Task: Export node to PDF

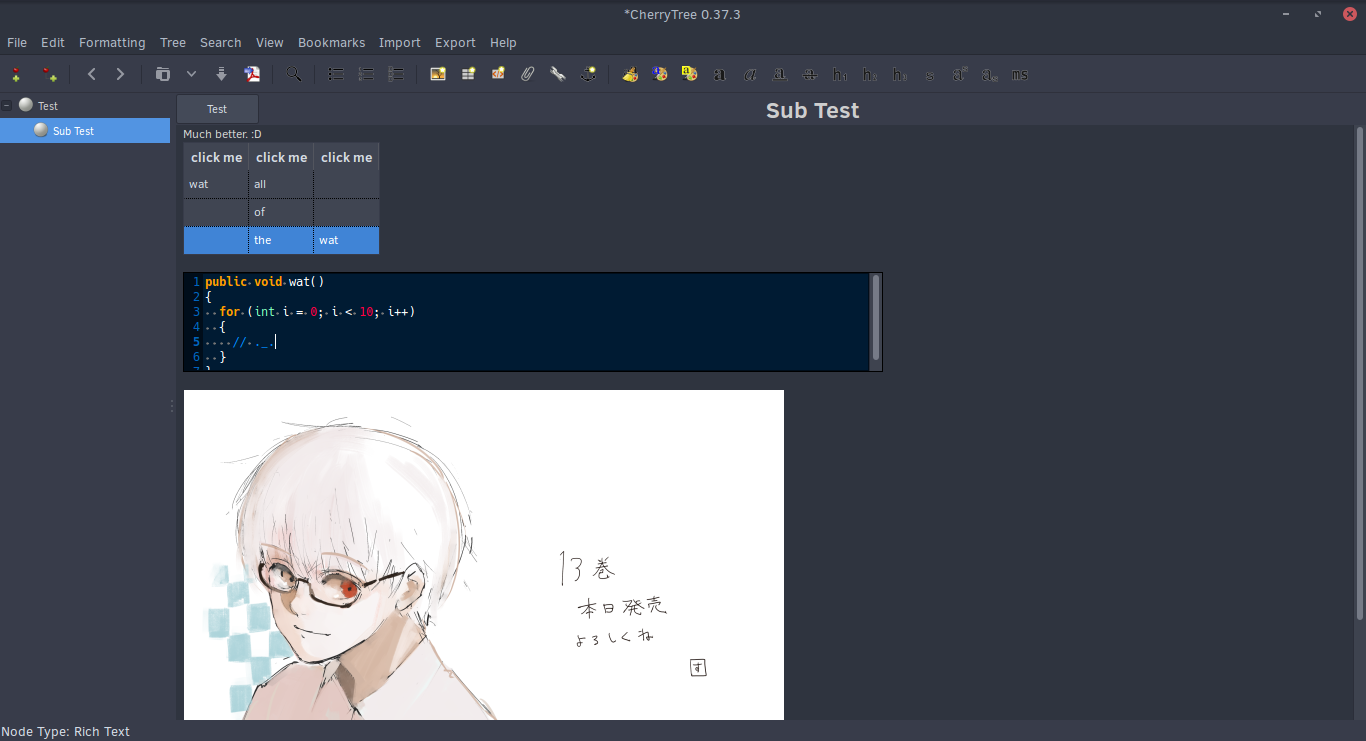Action: pos(253,74)
